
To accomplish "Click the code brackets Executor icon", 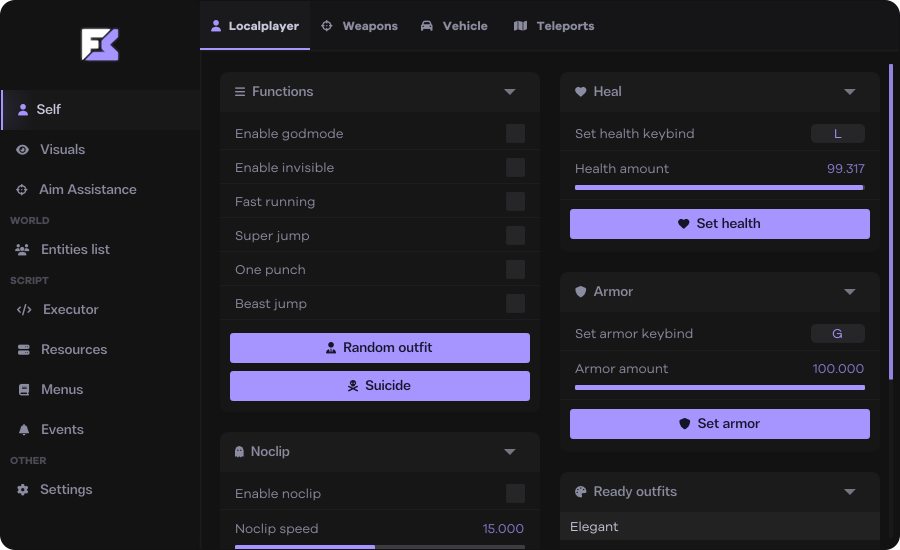I will (24, 310).
